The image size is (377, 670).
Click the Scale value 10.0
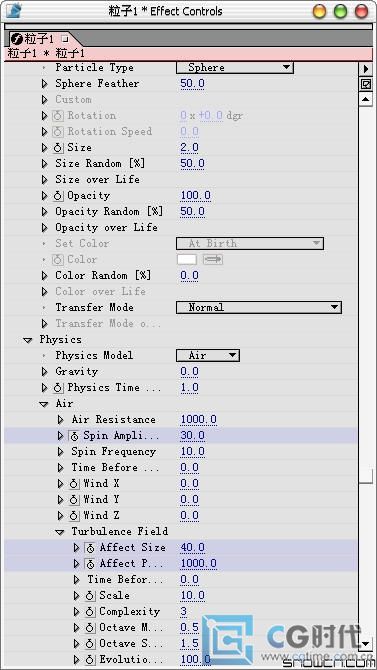pyautogui.click(x=192, y=596)
